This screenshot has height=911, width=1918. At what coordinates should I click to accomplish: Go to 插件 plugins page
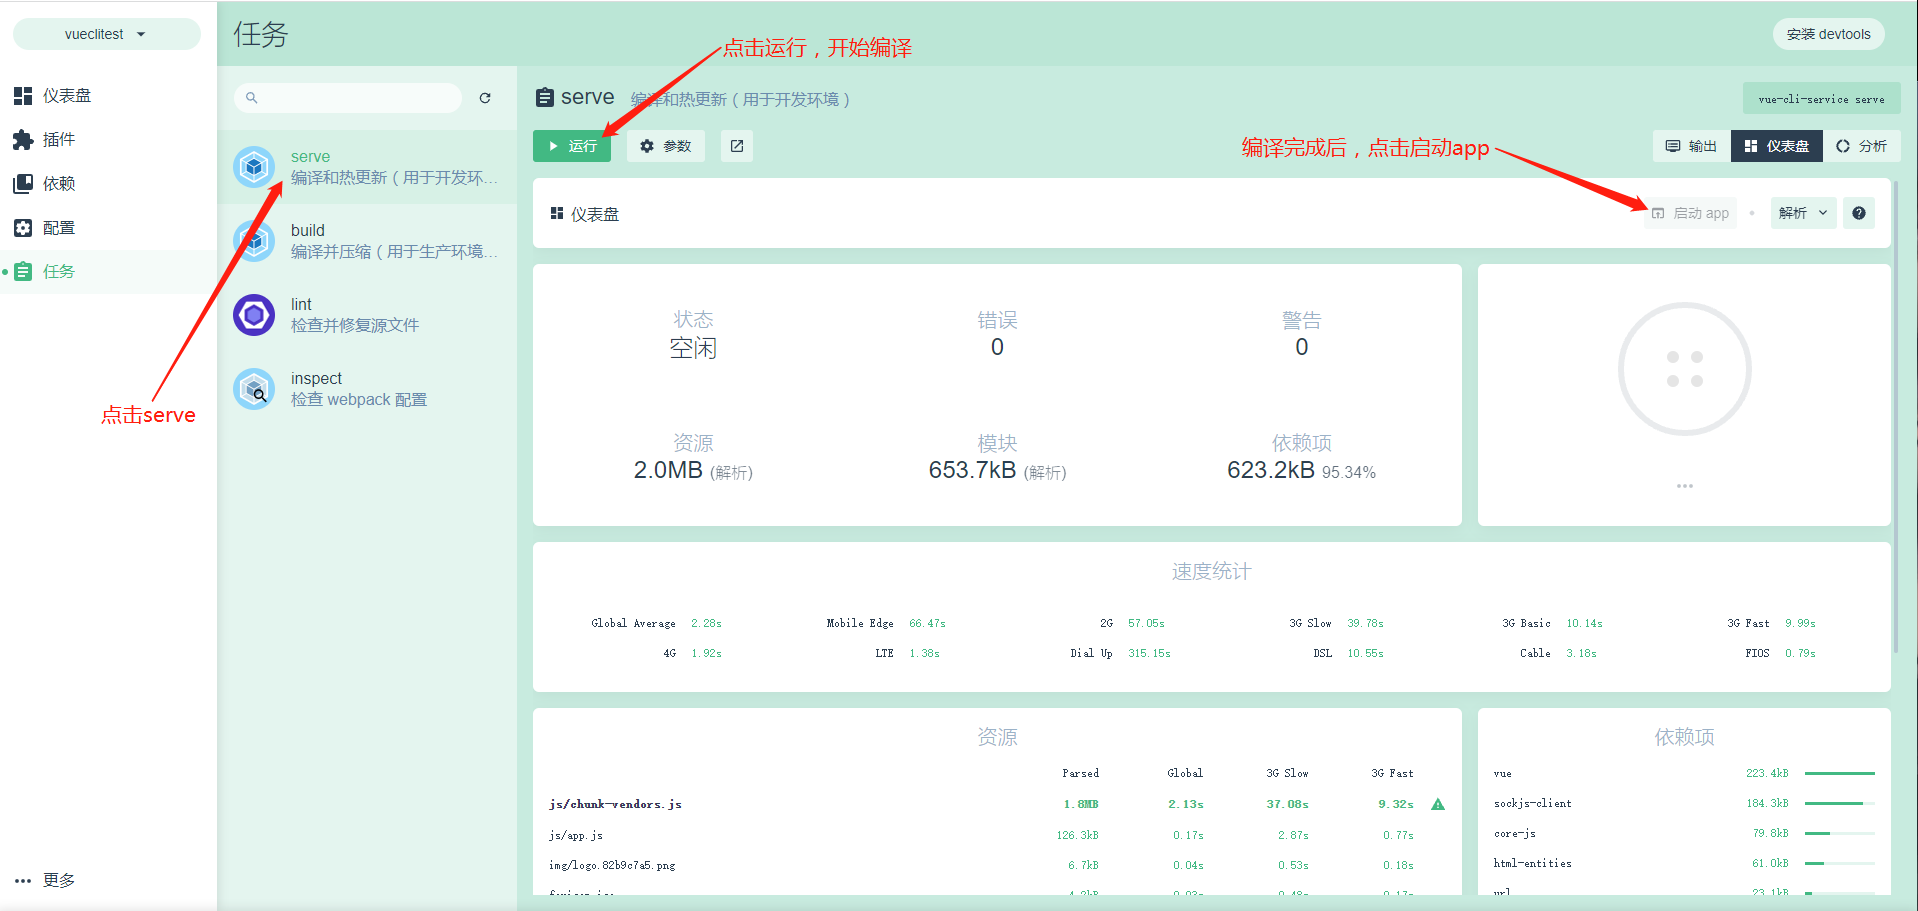108,140
